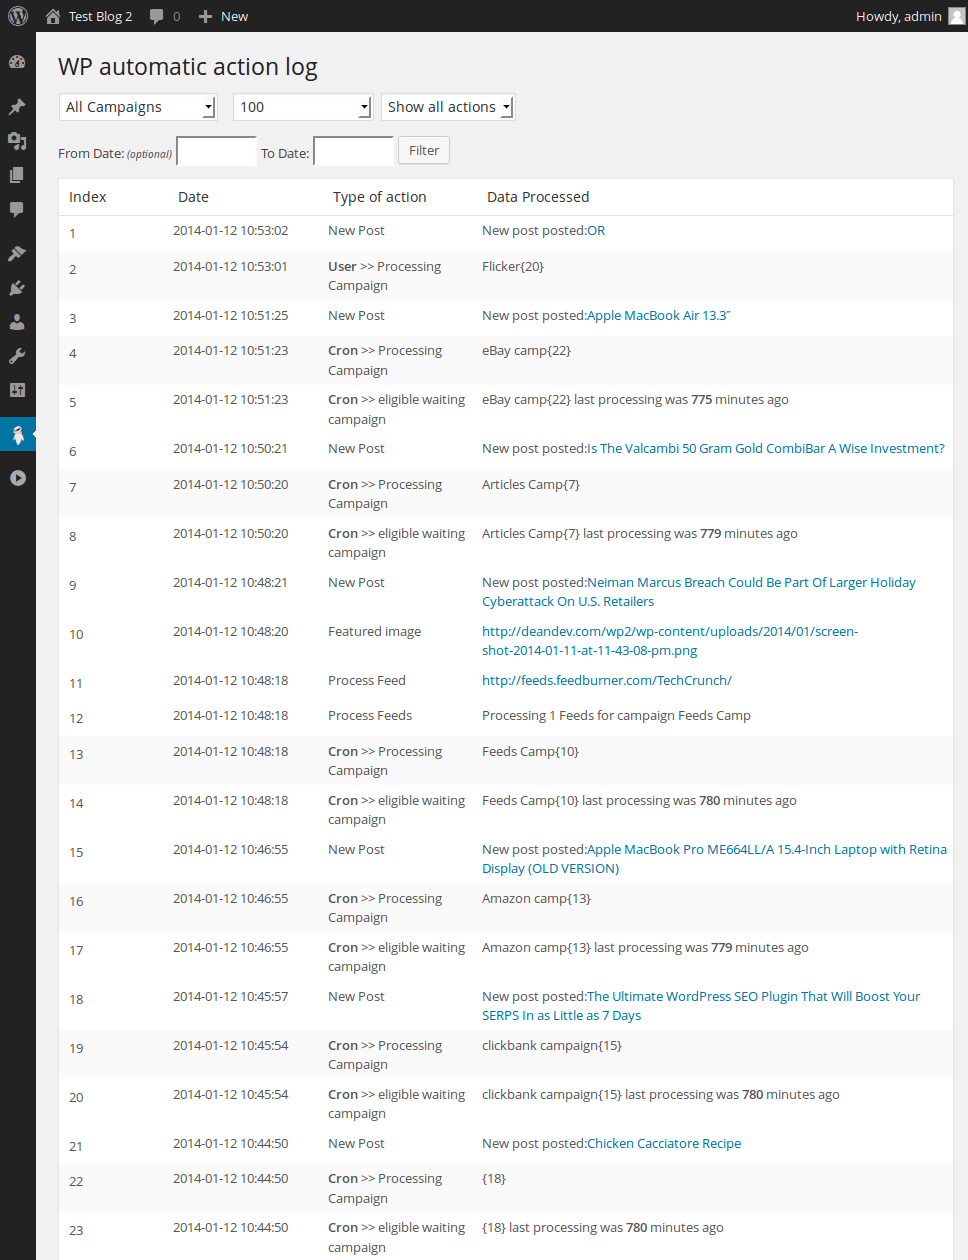Open Apple MacBook Pro ME664LL/A post link
This screenshot has height=1260, width=968.
click(714, 859)
